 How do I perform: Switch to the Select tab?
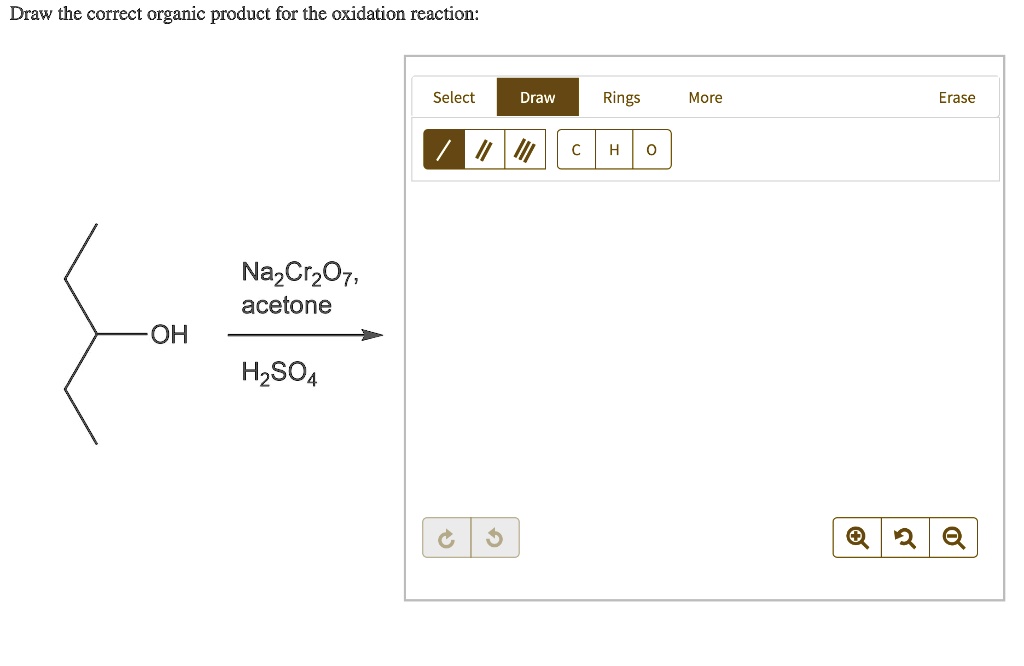(x=454, y=97)
